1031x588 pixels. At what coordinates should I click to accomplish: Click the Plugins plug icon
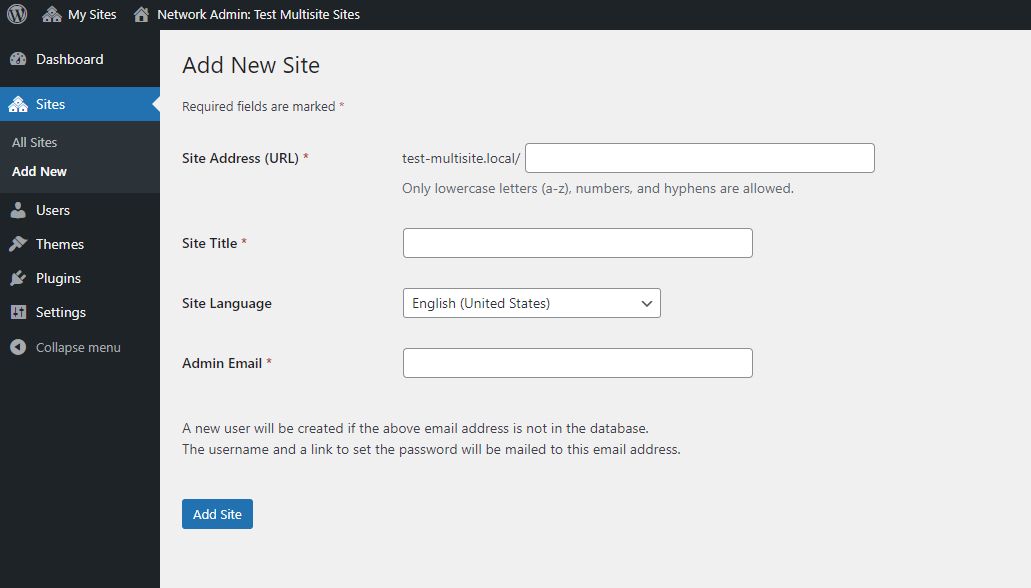(18, 278)
